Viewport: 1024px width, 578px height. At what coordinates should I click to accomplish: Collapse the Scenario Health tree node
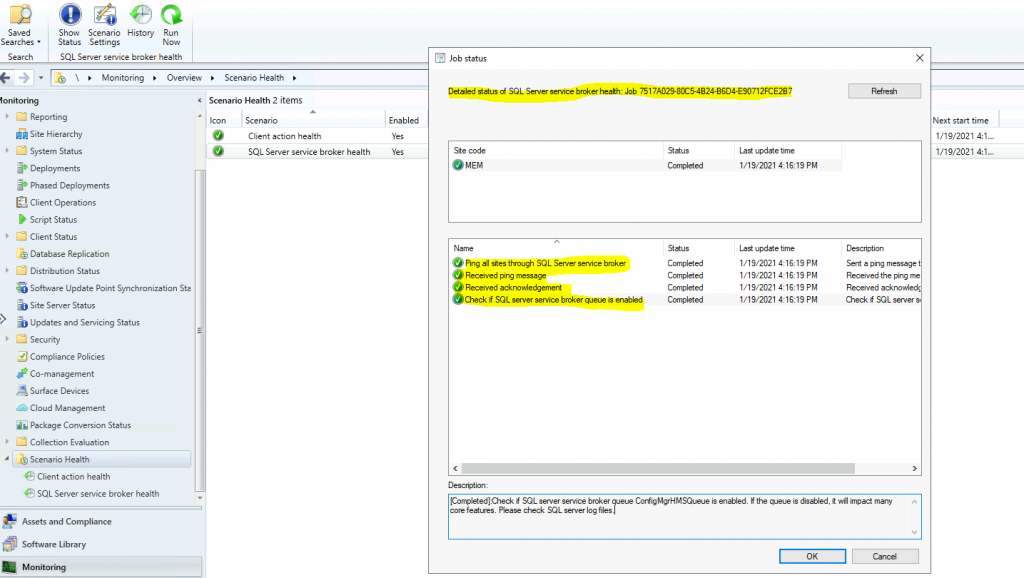[7, 459]
